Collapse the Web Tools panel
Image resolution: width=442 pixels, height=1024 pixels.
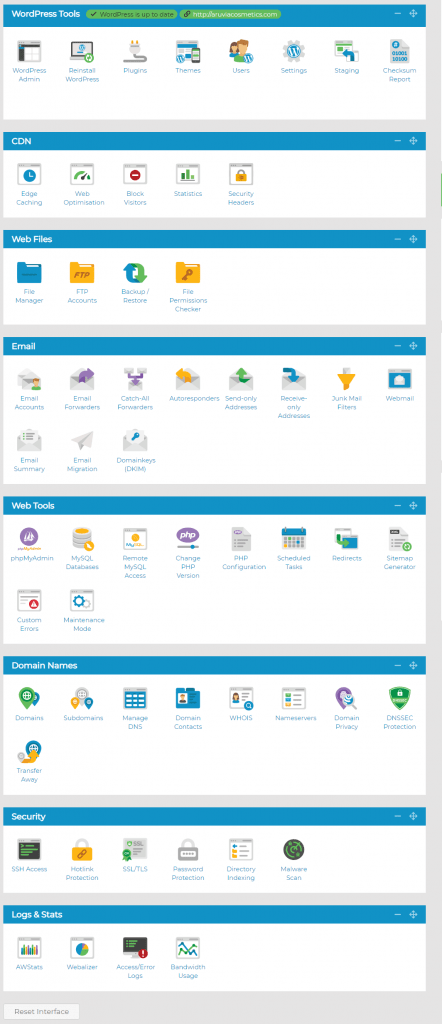coord(398,505)
